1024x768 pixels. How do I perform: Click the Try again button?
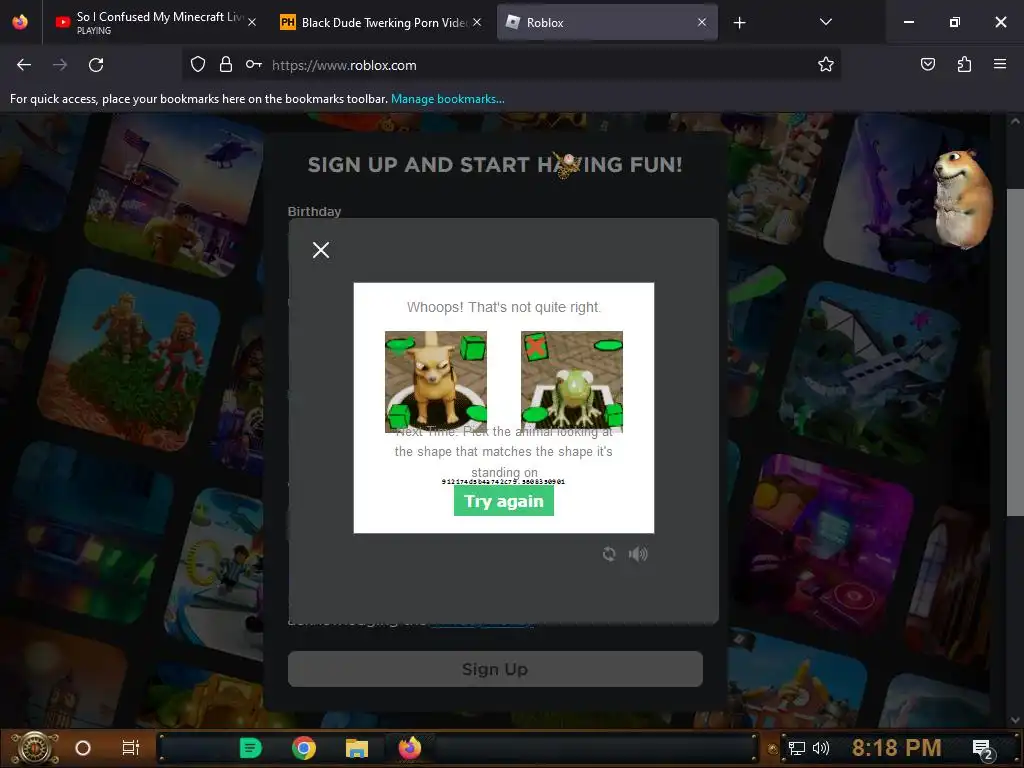pyautogui.click(x=504, y=501)
